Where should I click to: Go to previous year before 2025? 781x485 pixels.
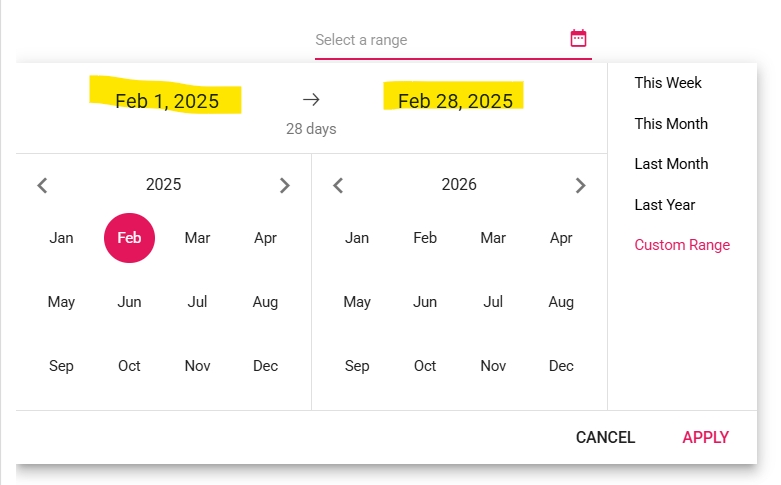(x=42, y=185)
